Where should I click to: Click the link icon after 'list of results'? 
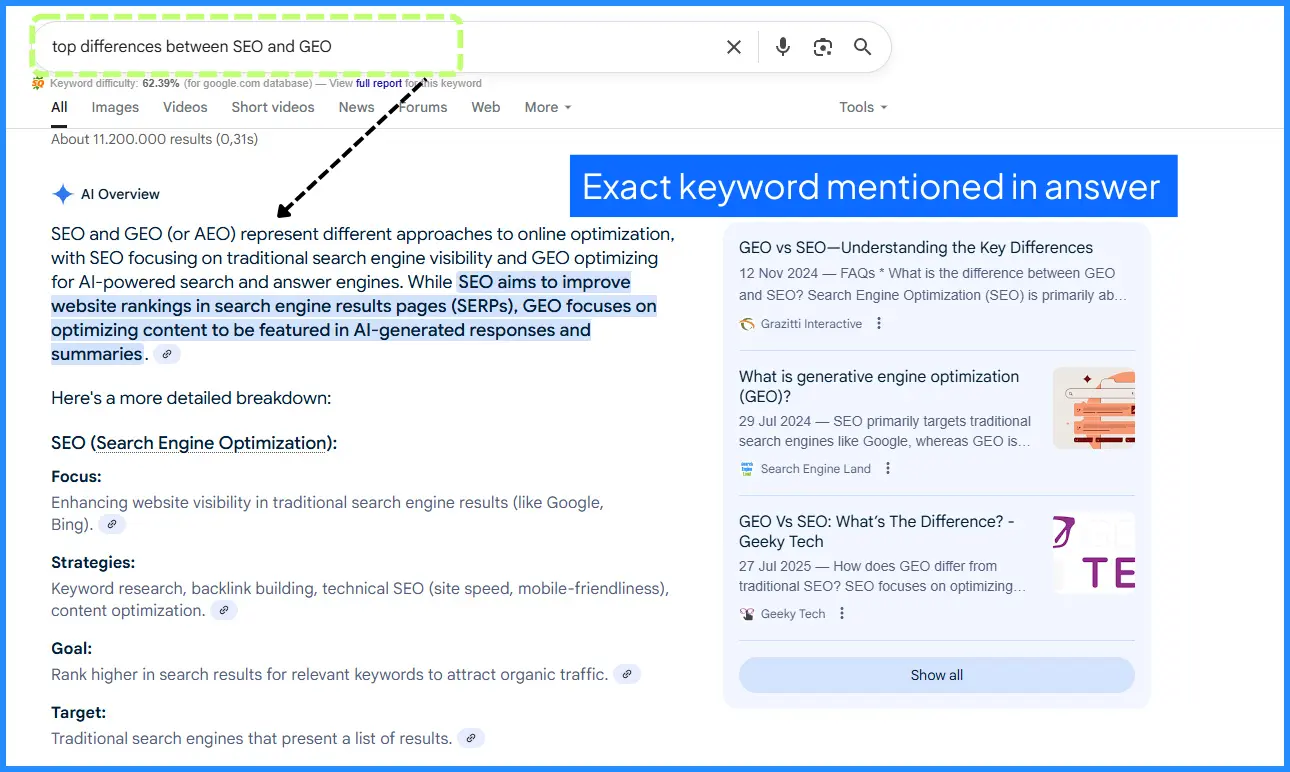tap(471, 738)
